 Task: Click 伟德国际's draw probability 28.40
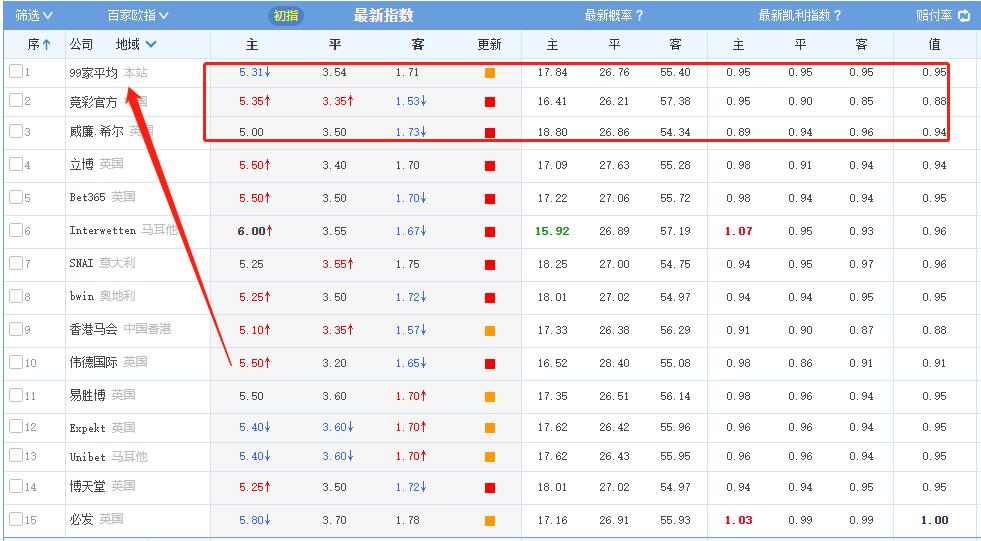(614, 363)
